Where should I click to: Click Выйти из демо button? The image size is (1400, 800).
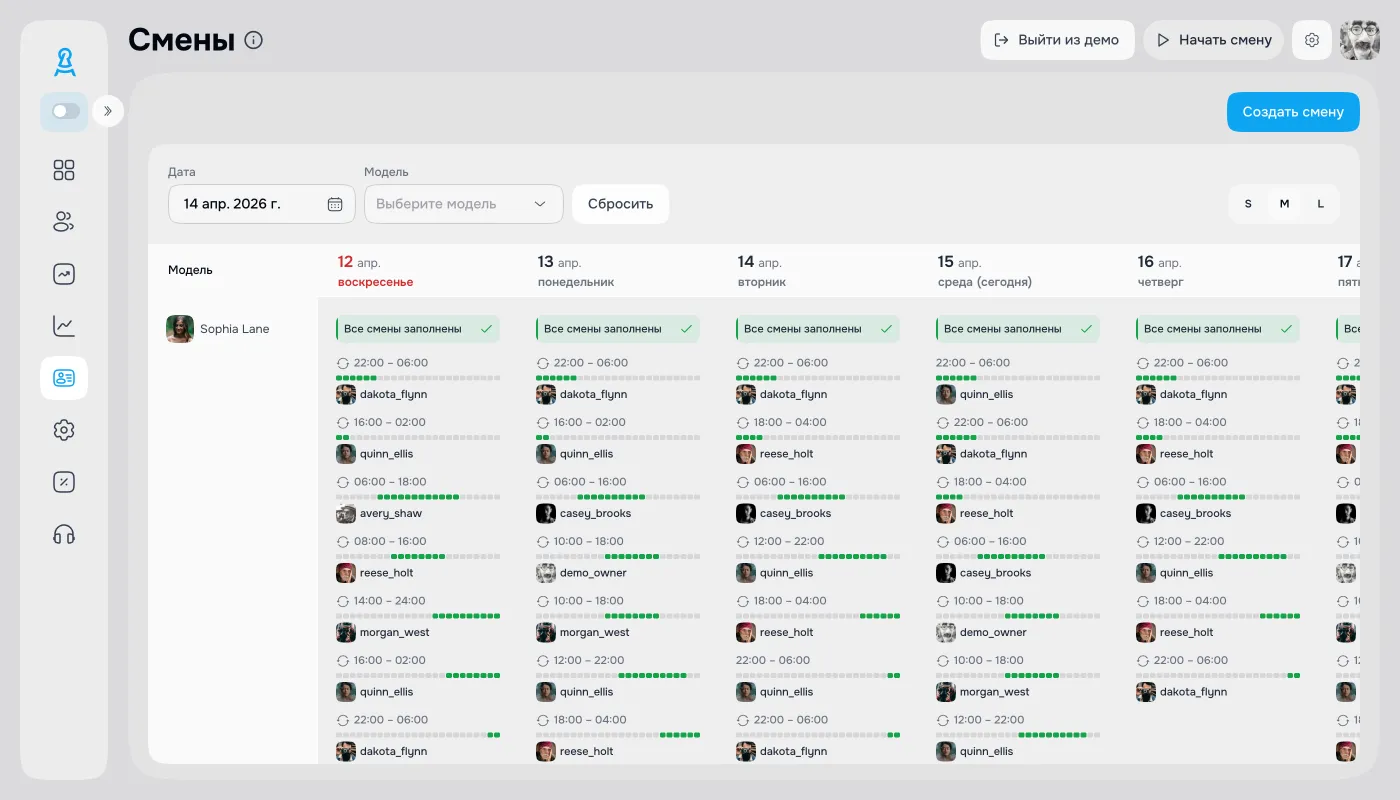click(x=1057, y=40)
